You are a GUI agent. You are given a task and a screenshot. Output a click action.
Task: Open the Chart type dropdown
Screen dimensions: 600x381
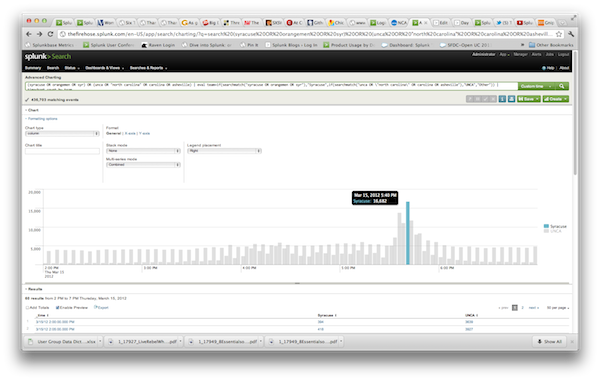pos(62,134)
